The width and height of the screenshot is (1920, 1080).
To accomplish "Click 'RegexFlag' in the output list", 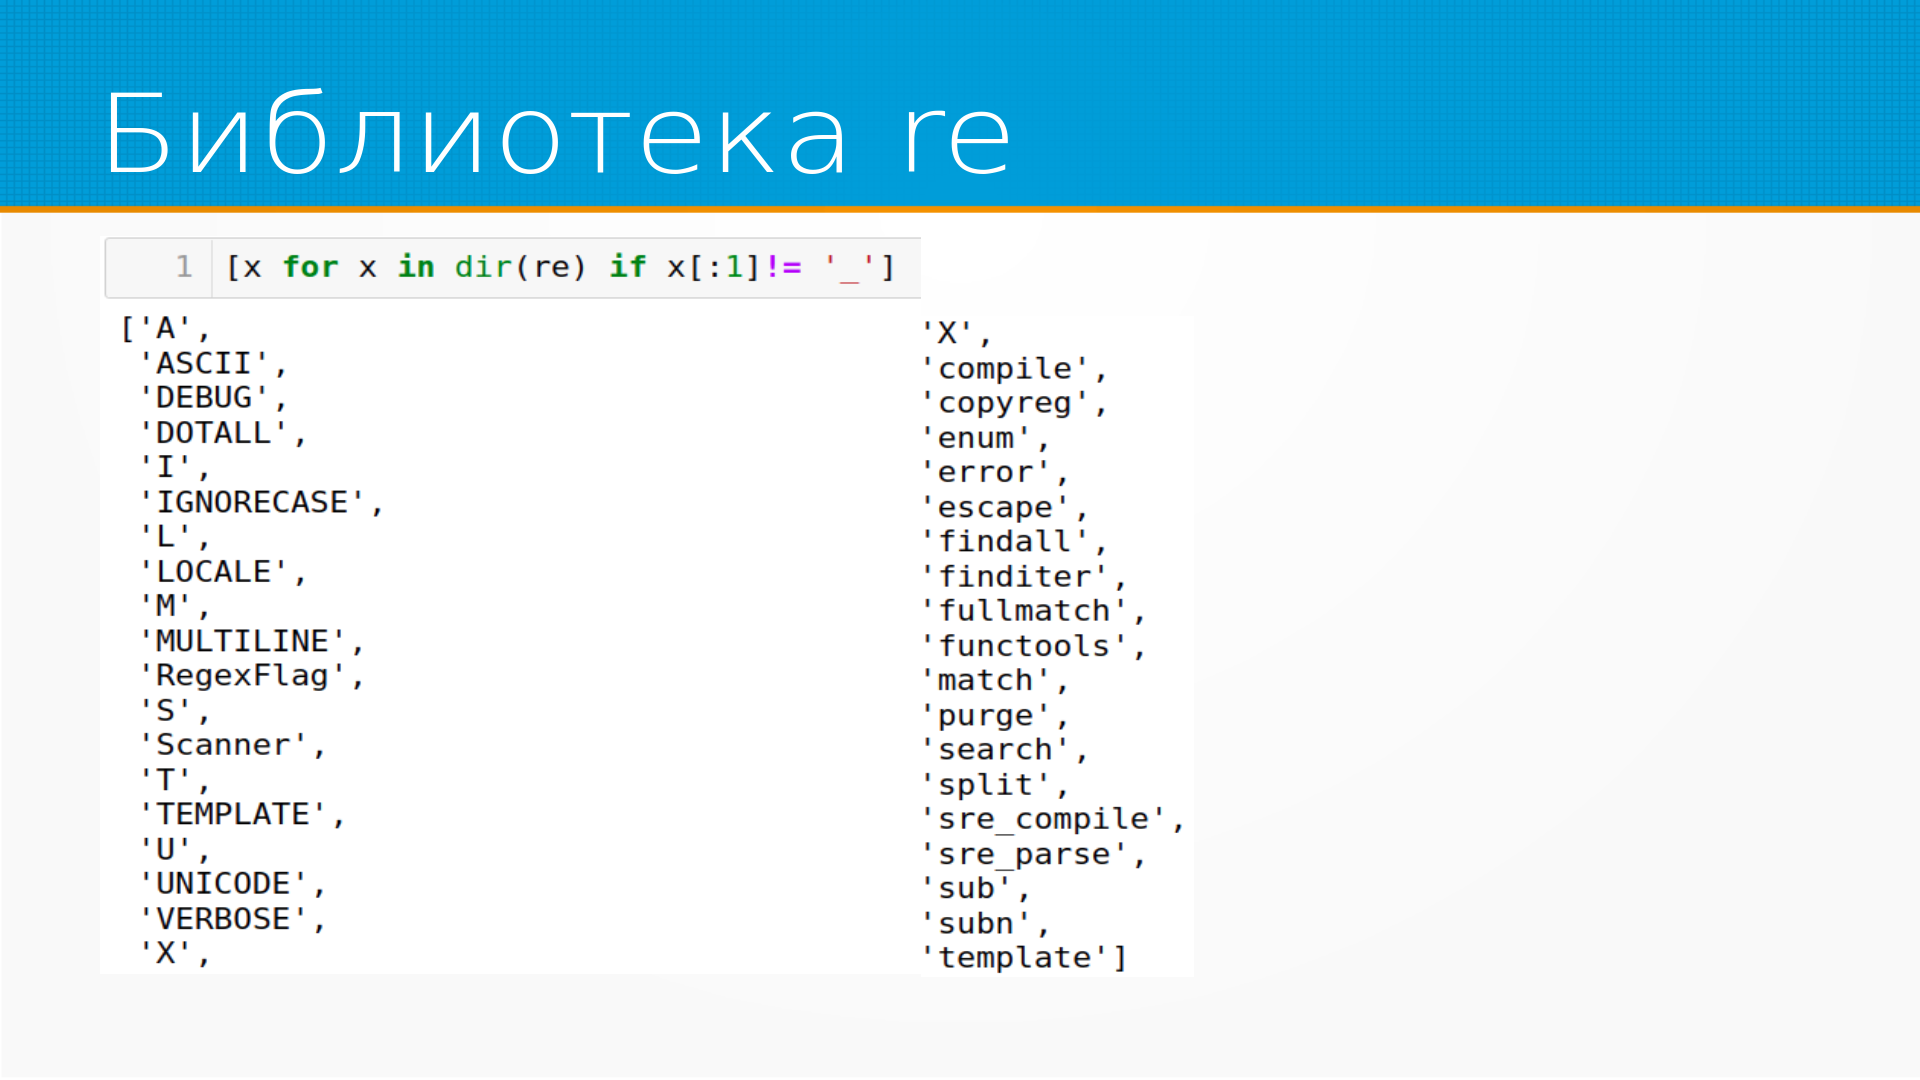I will [242, 676].
